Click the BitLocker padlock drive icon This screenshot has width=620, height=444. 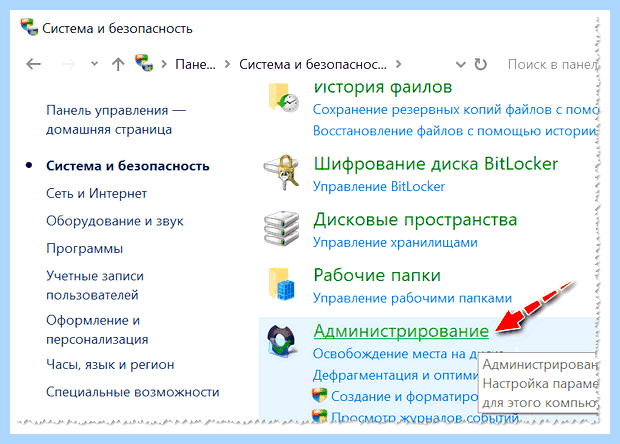point(282,173)
